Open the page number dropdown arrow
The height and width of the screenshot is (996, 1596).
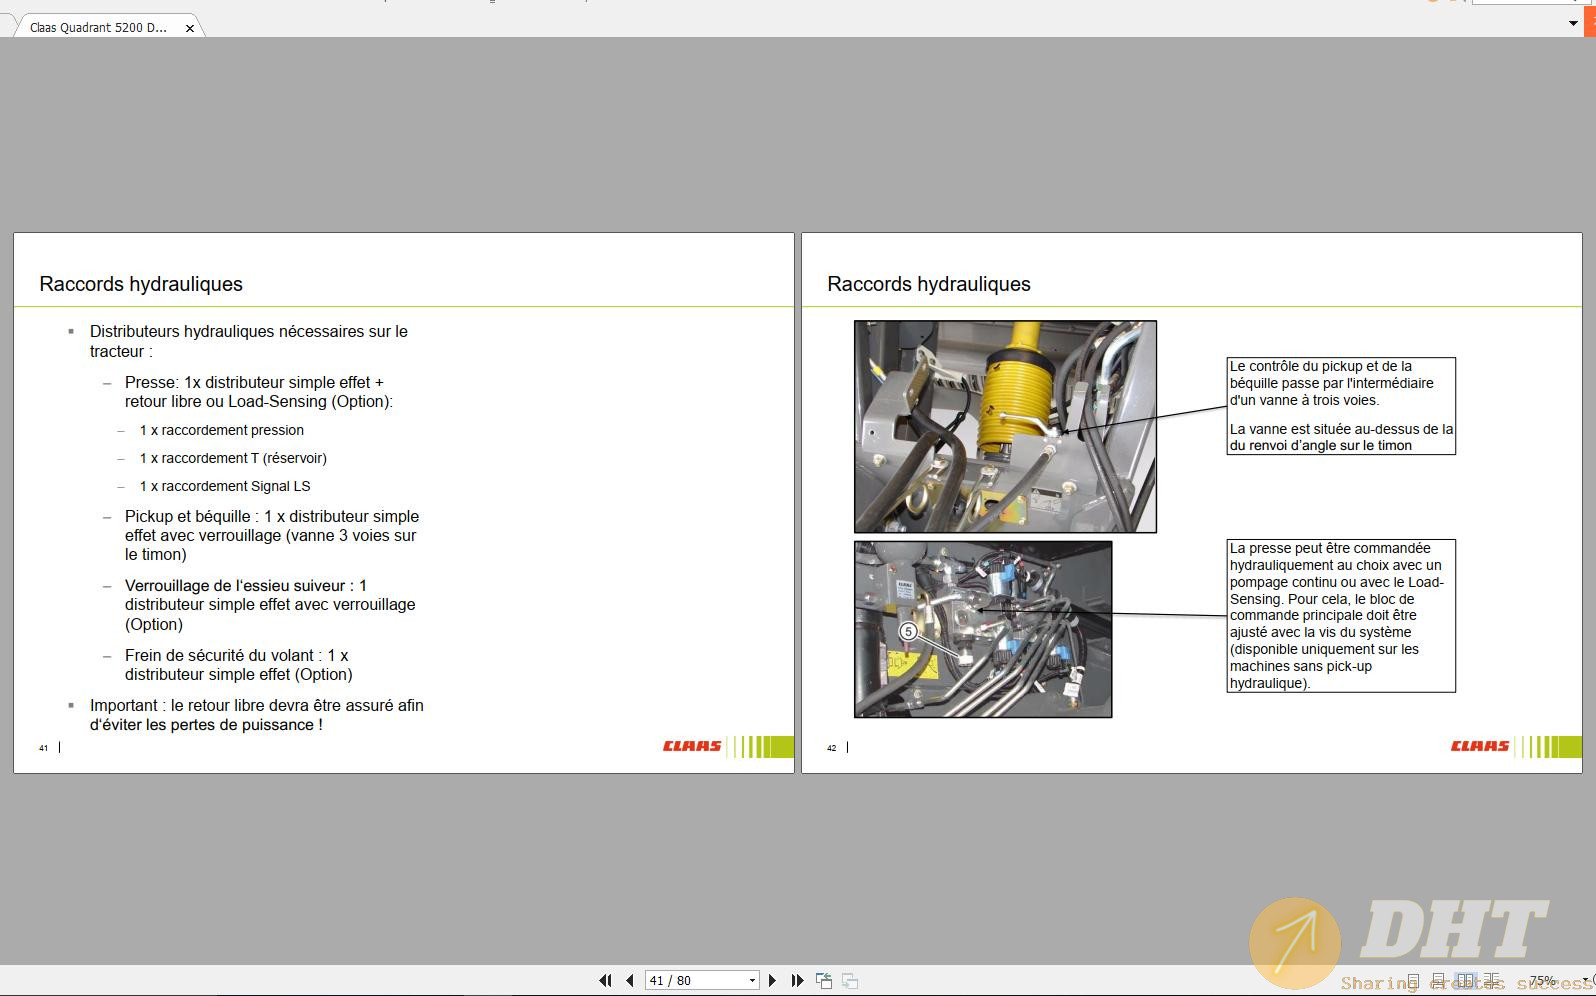click(752, 981)
